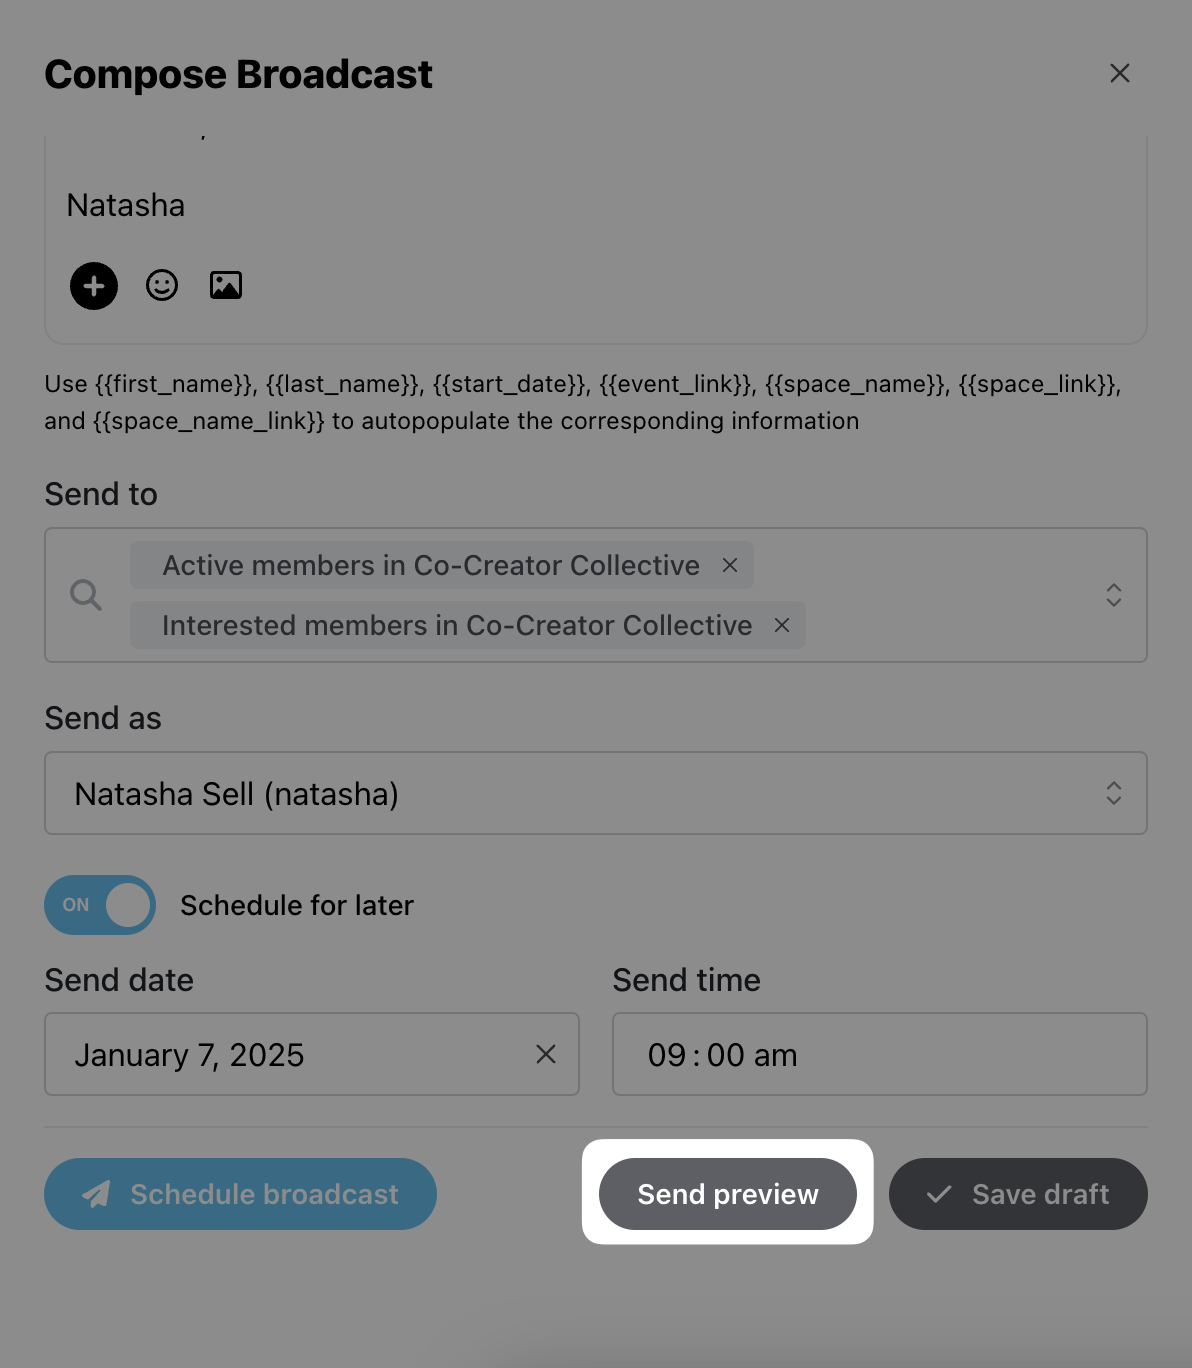
Task: Click the hour 09 in Send time
Action: pos(667,1055)
